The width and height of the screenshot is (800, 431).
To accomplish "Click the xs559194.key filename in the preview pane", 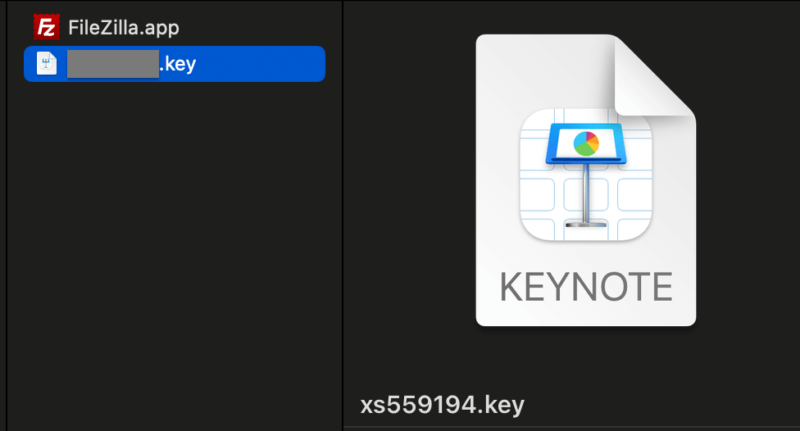I will 442,405.
